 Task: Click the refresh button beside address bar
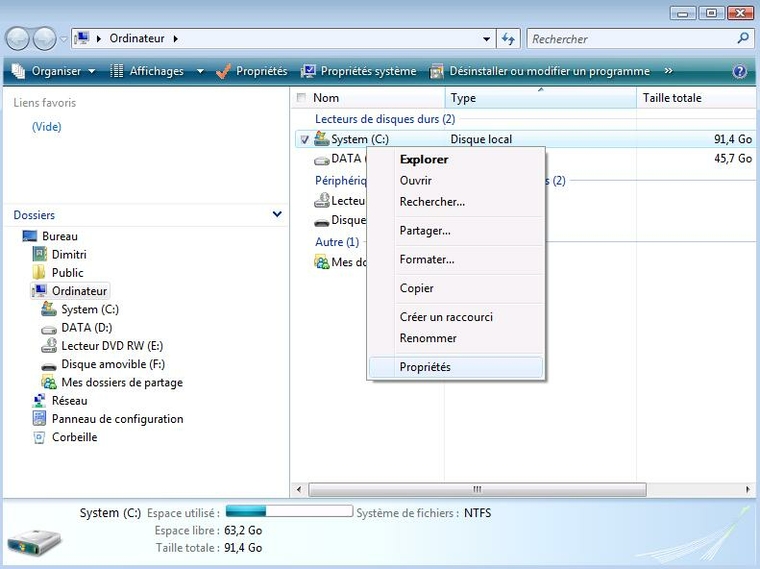(x=508, y=39)
